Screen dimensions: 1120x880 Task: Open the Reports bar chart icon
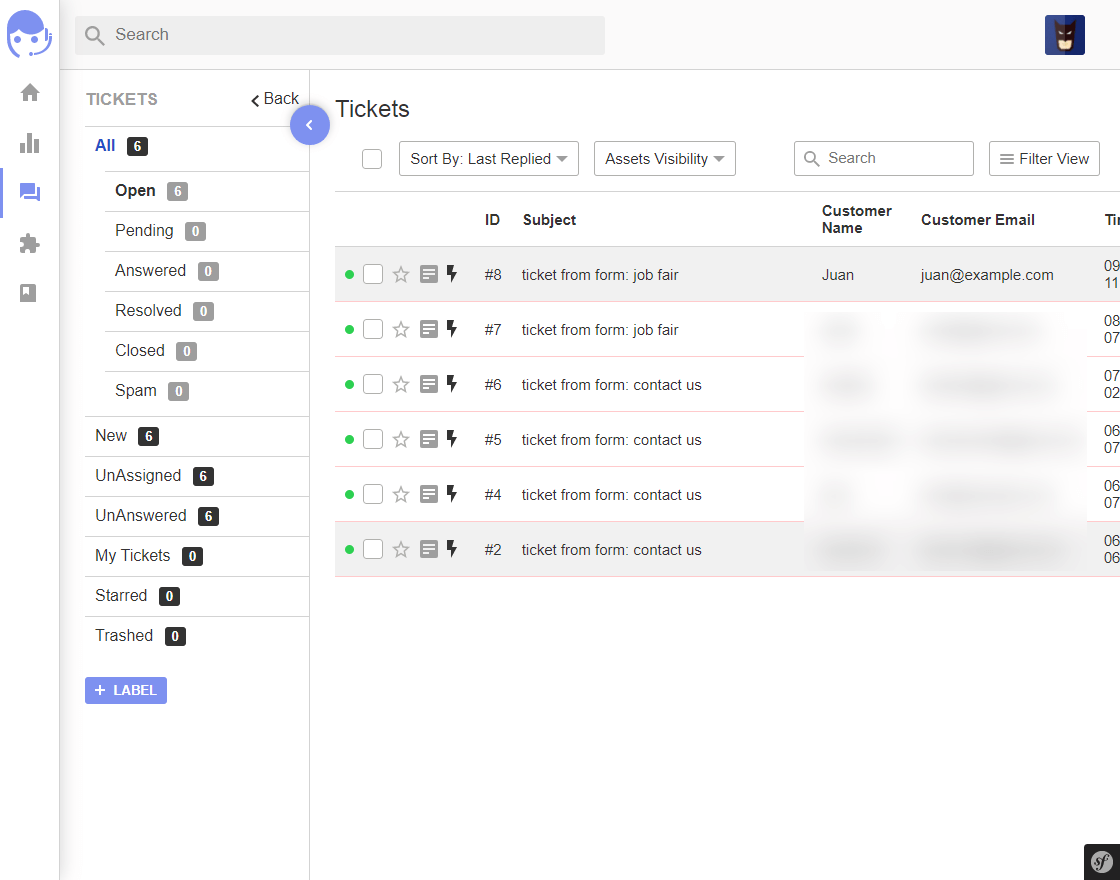30,143
